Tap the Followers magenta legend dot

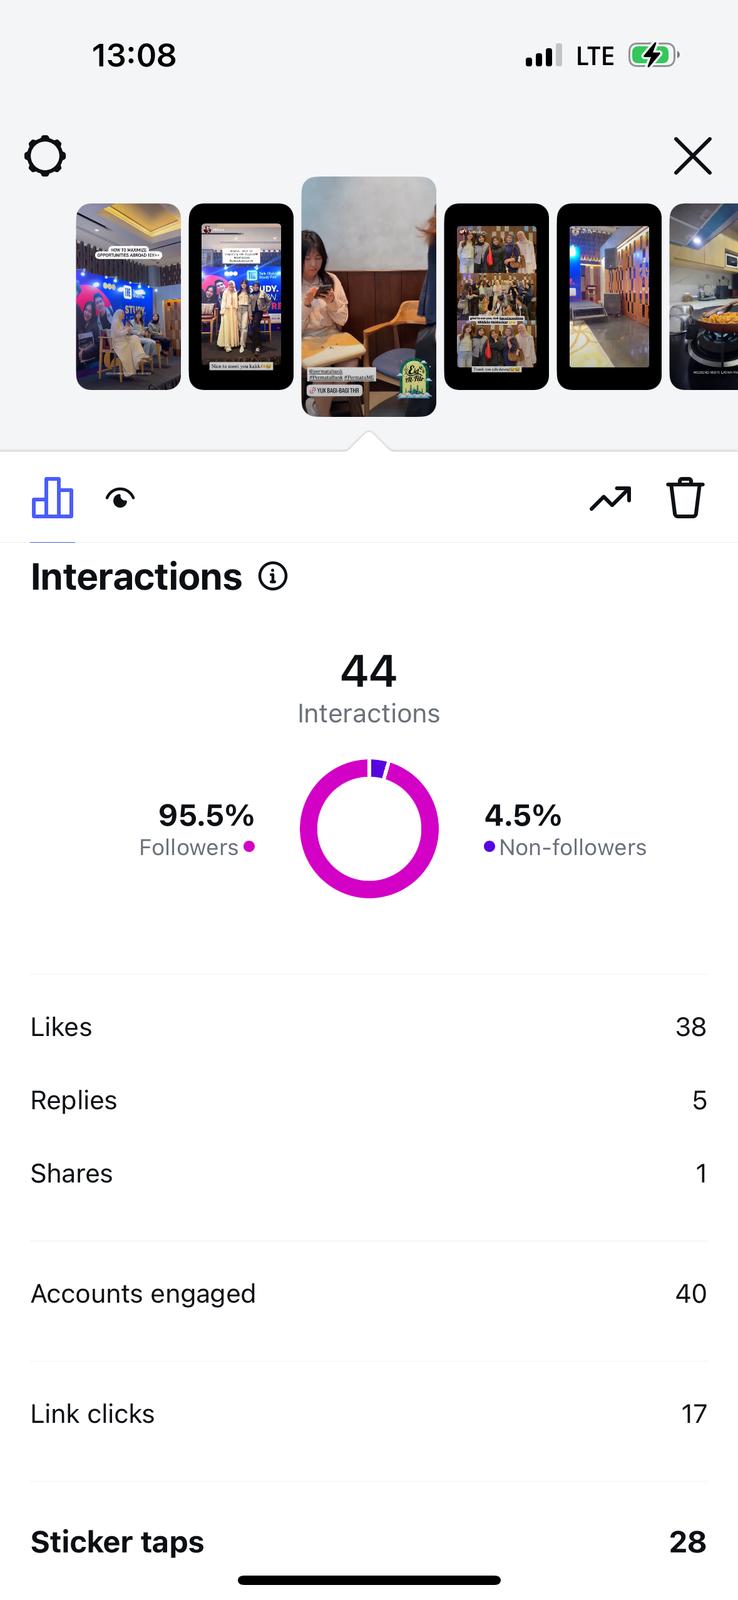click(249, 847)
